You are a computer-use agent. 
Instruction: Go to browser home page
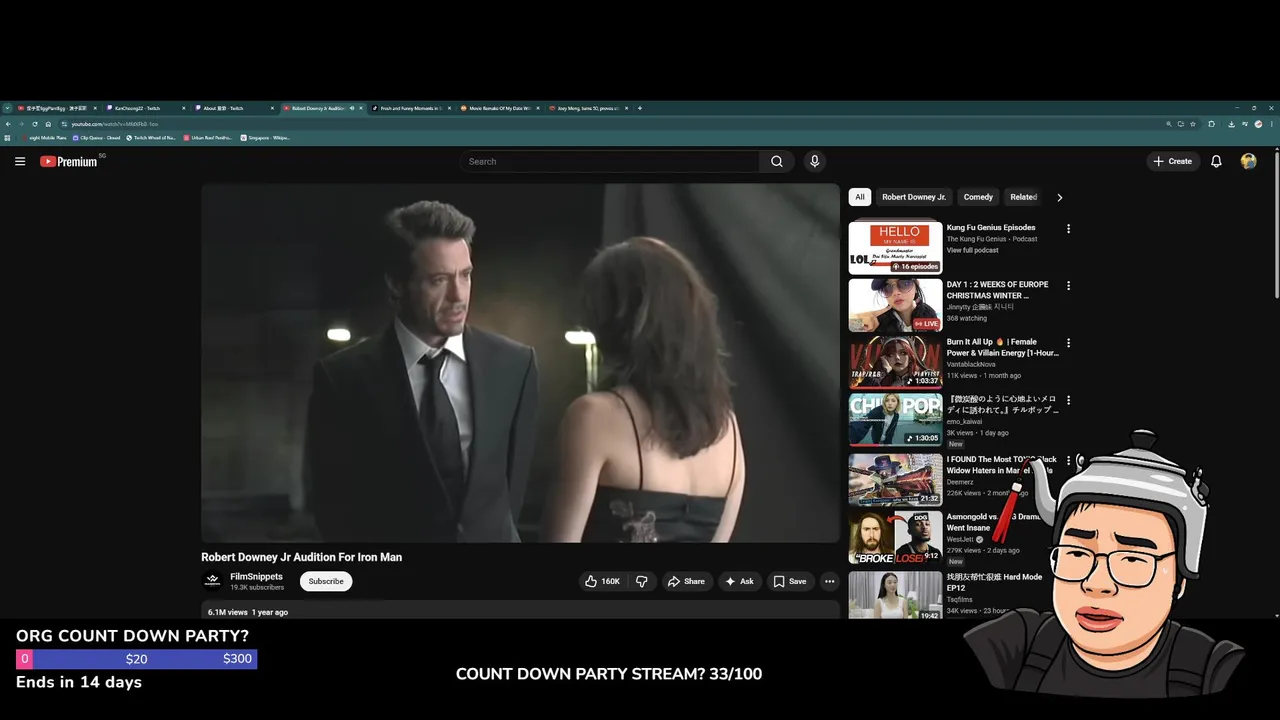(48, 124)
